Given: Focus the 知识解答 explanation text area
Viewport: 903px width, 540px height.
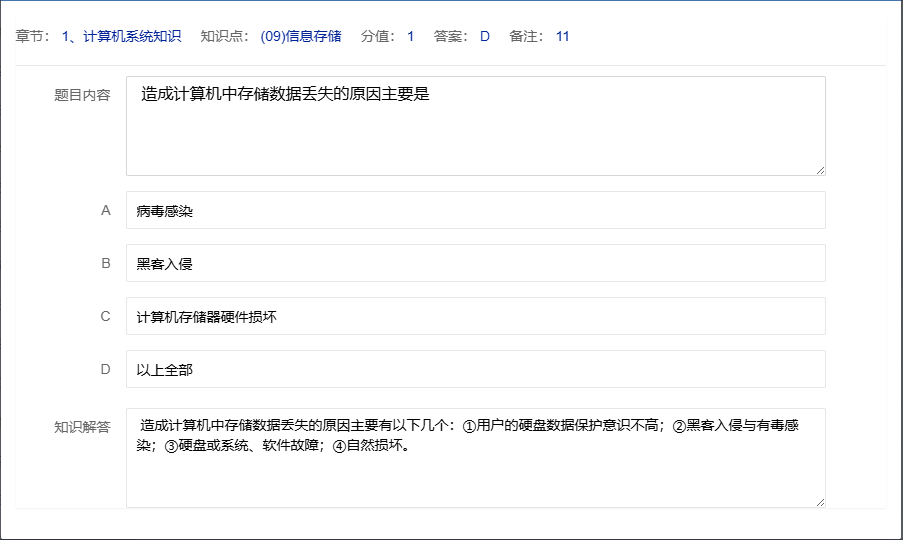Looking at the screenshot, I should tap(475, 458).
